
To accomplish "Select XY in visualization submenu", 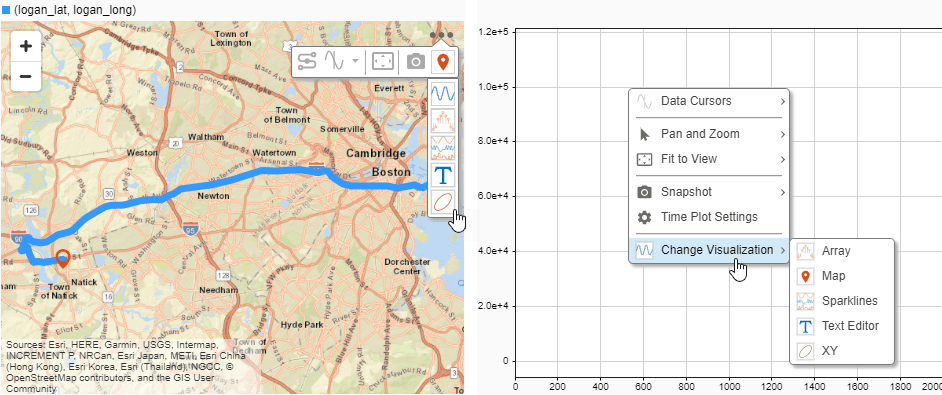I will coord(842,351).
